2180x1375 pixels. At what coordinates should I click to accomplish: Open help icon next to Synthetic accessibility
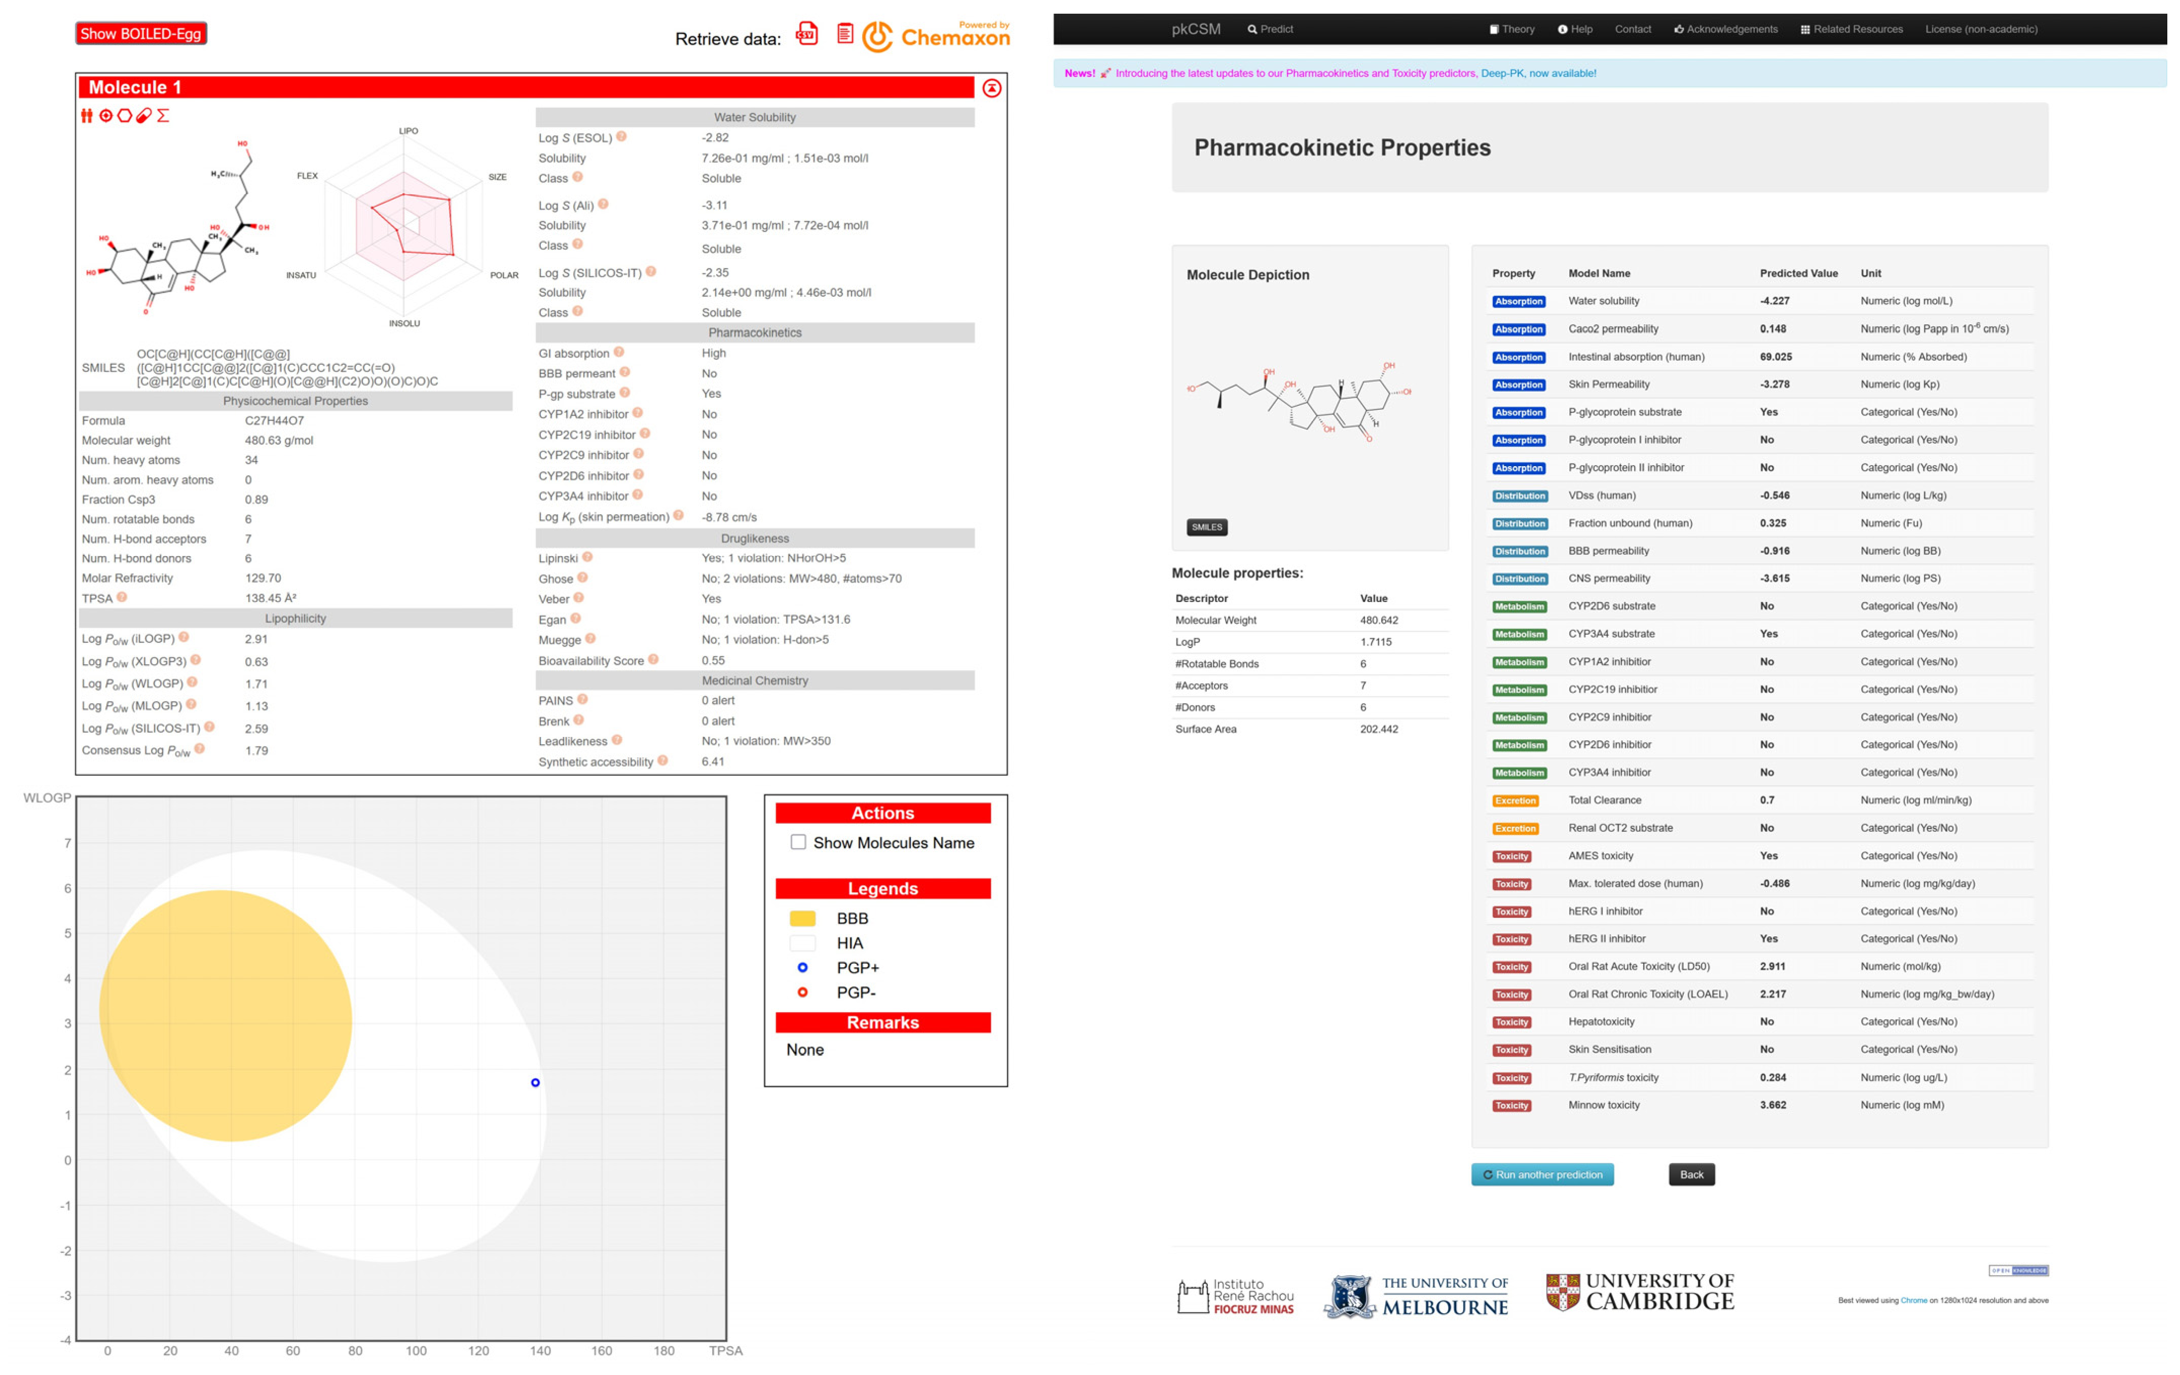click(663, 761)
